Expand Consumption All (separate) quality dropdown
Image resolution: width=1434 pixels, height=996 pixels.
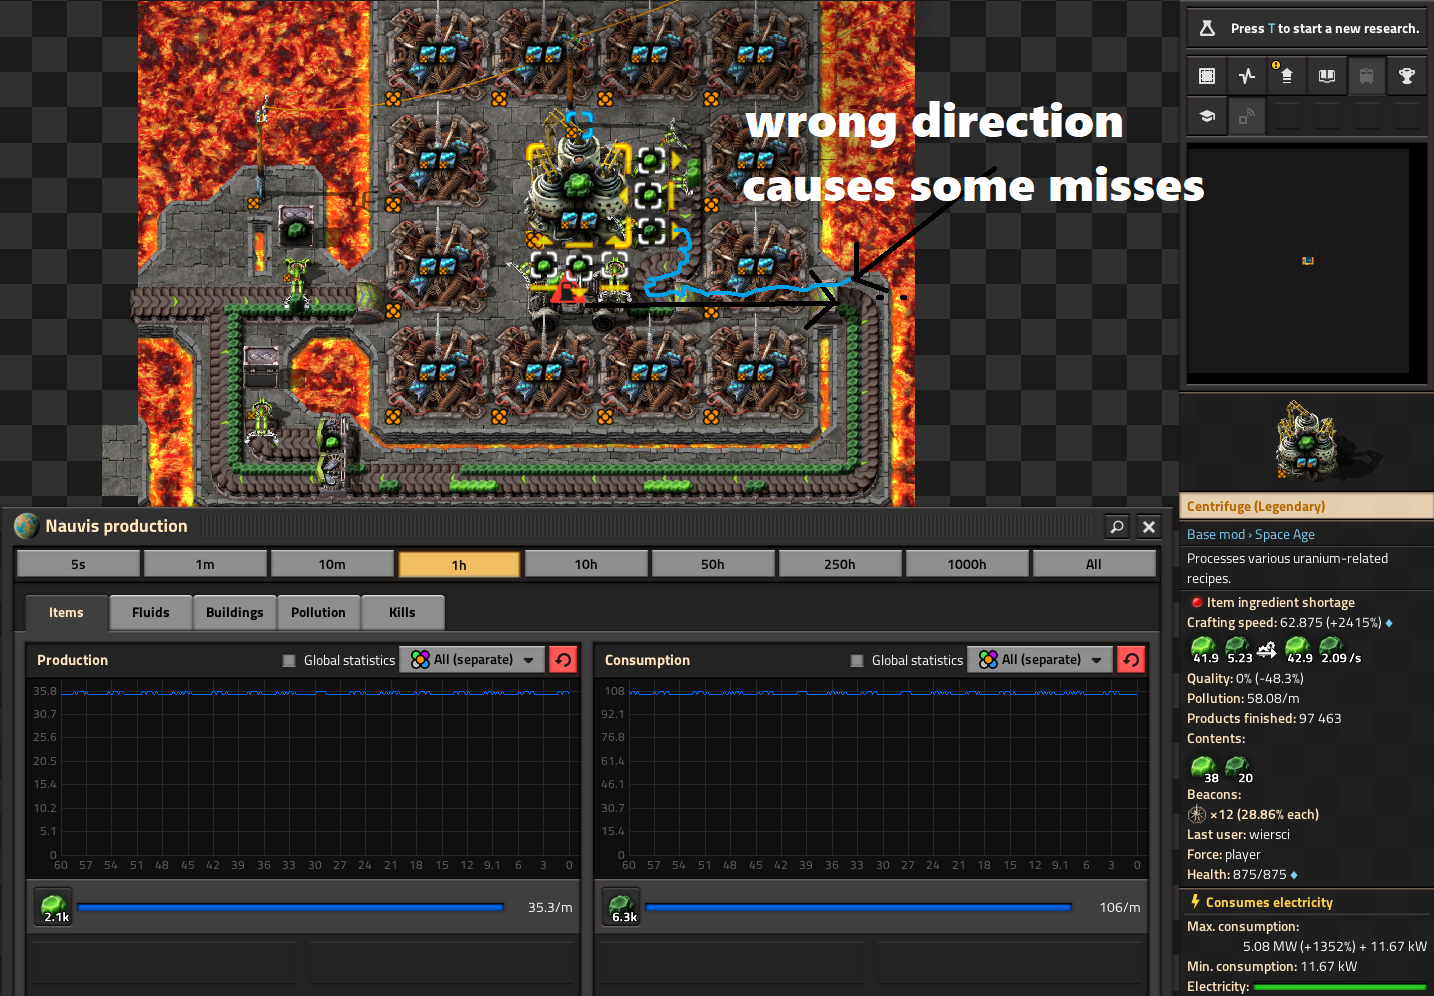(x=1040, y=660)
